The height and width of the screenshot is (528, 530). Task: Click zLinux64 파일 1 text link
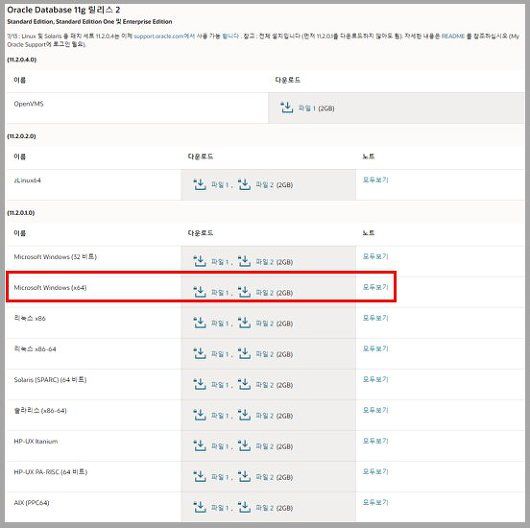point(220,185)
